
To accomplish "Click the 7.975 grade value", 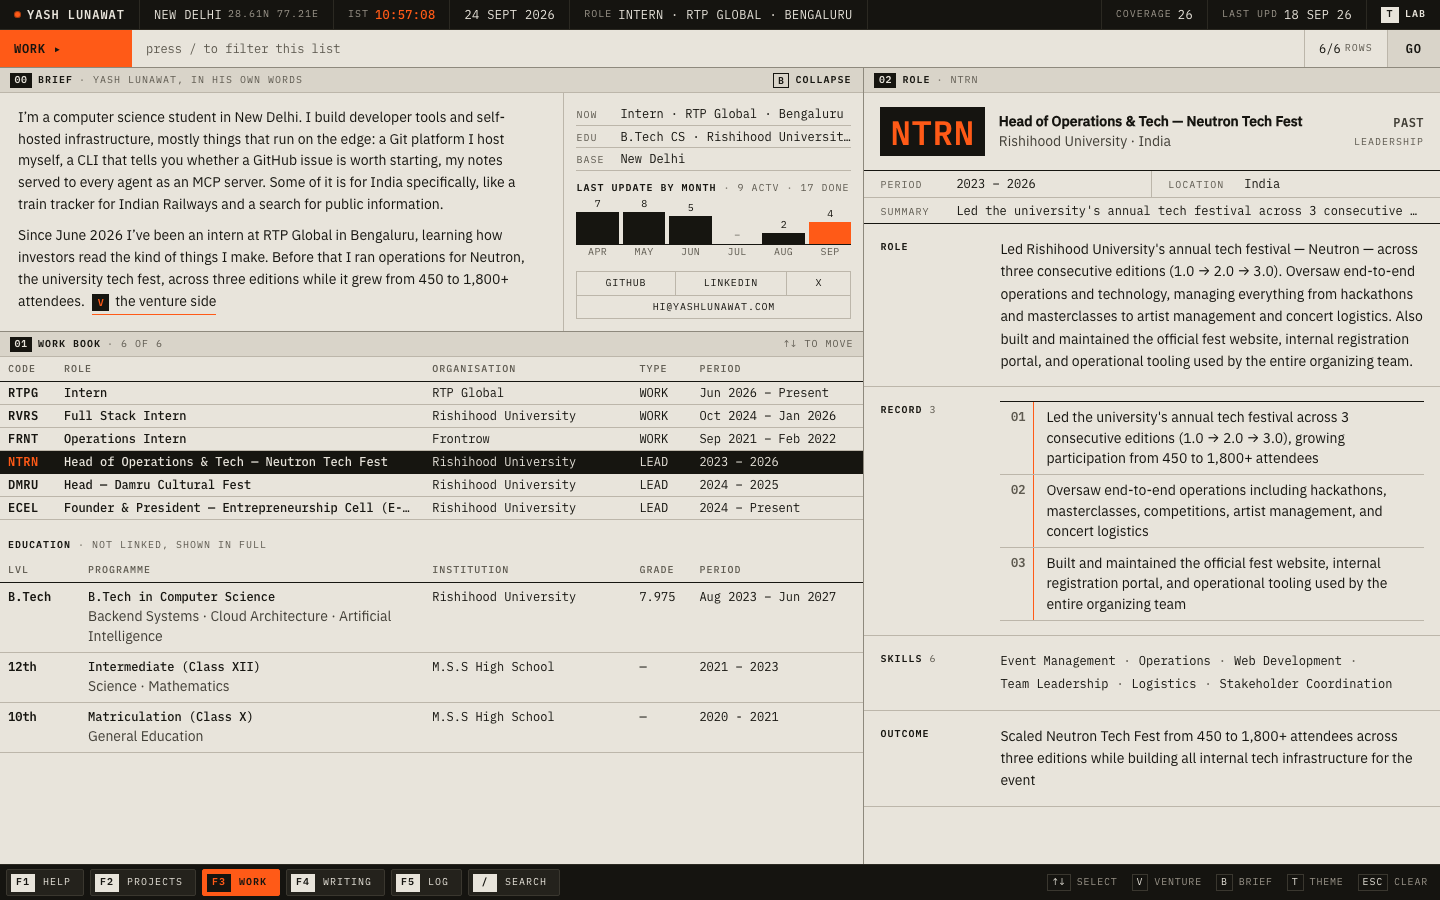I will (657, 597).
